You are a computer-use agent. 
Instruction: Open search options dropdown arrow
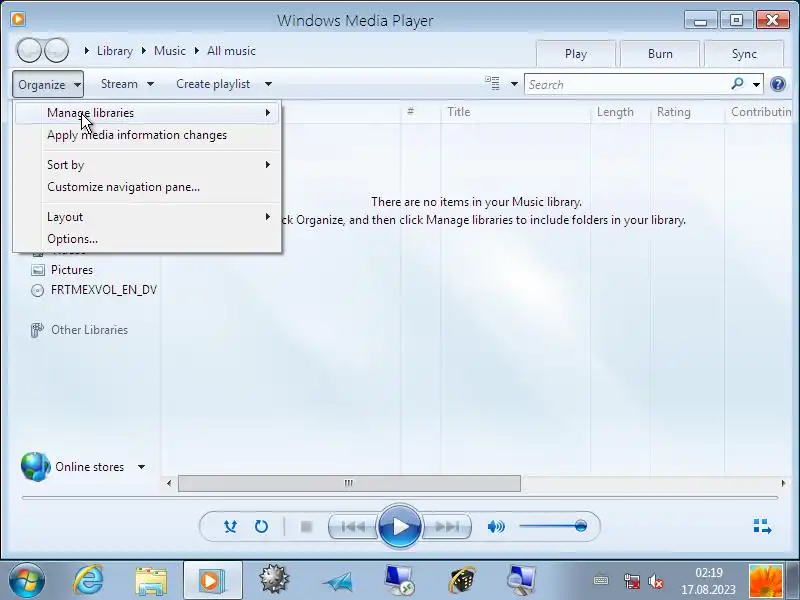click(756, 84)
